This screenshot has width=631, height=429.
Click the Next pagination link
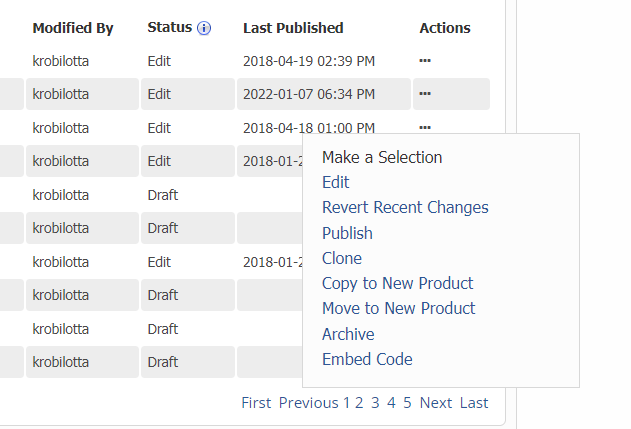point(436,403)
